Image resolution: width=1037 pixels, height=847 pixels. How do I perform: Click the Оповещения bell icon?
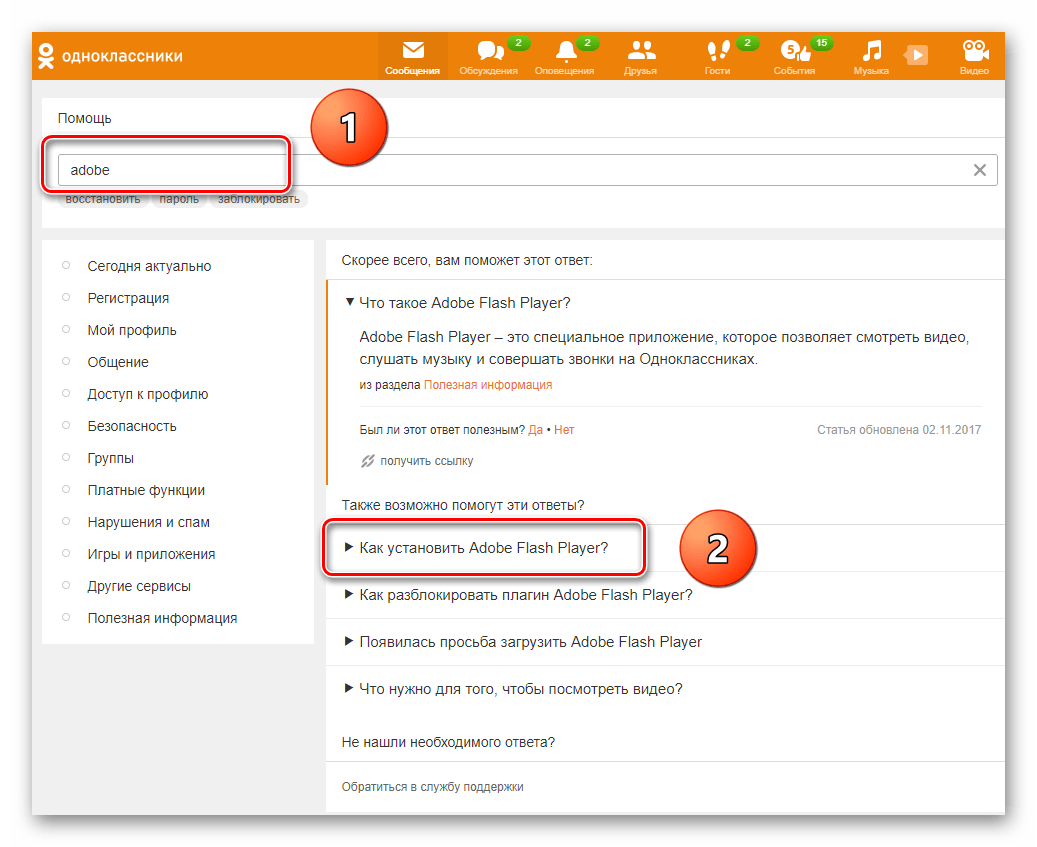coord(565,52)
